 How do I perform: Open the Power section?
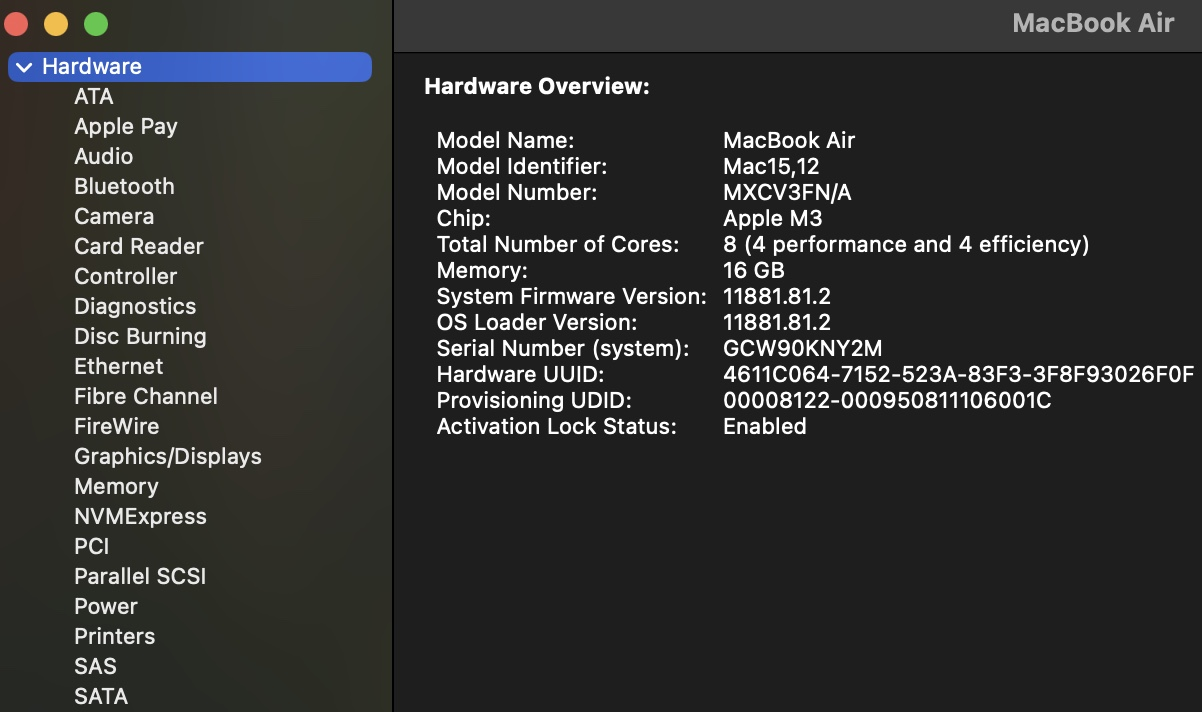point(106,606)
